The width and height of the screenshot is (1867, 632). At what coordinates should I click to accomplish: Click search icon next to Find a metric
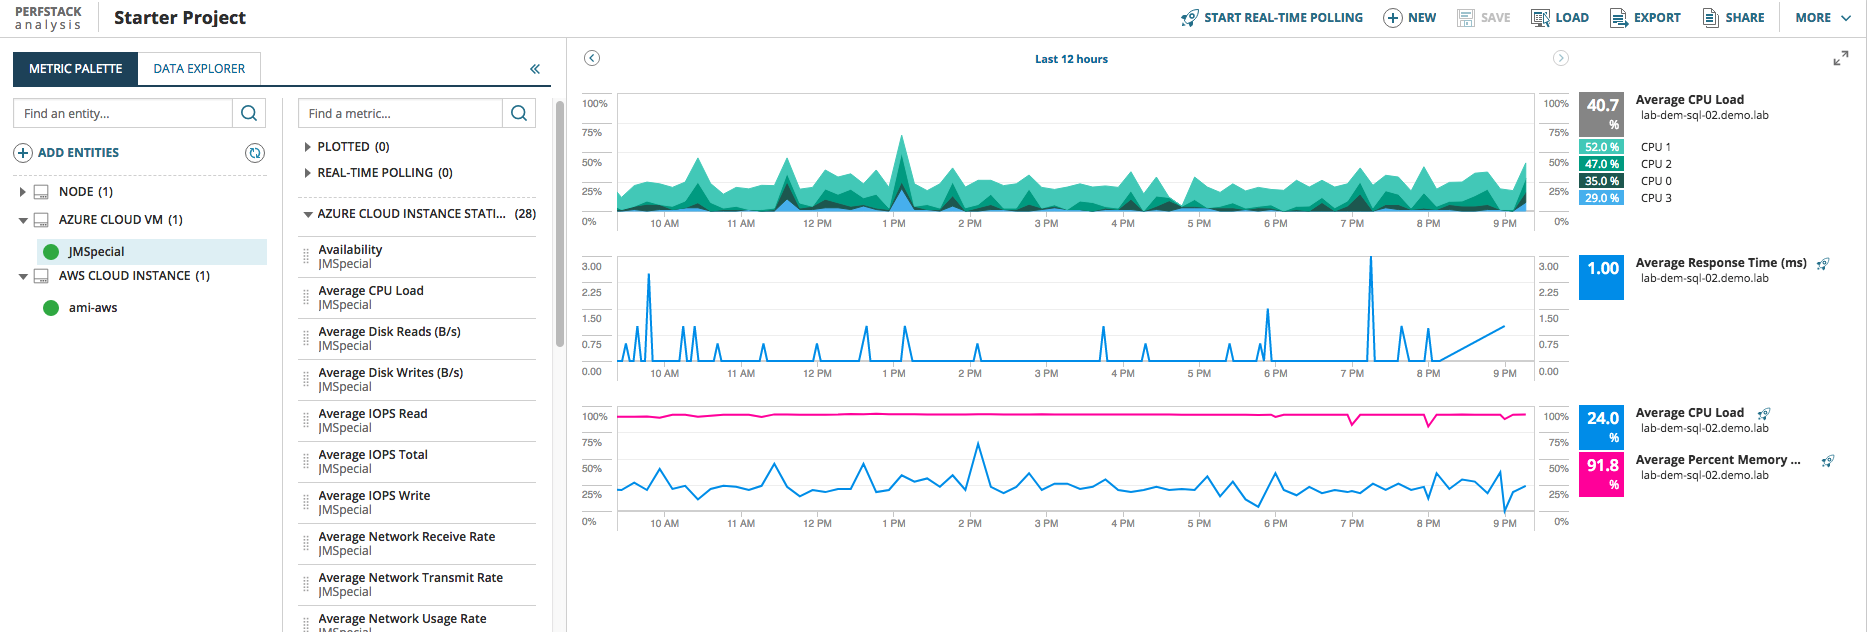tap(519, 113)
